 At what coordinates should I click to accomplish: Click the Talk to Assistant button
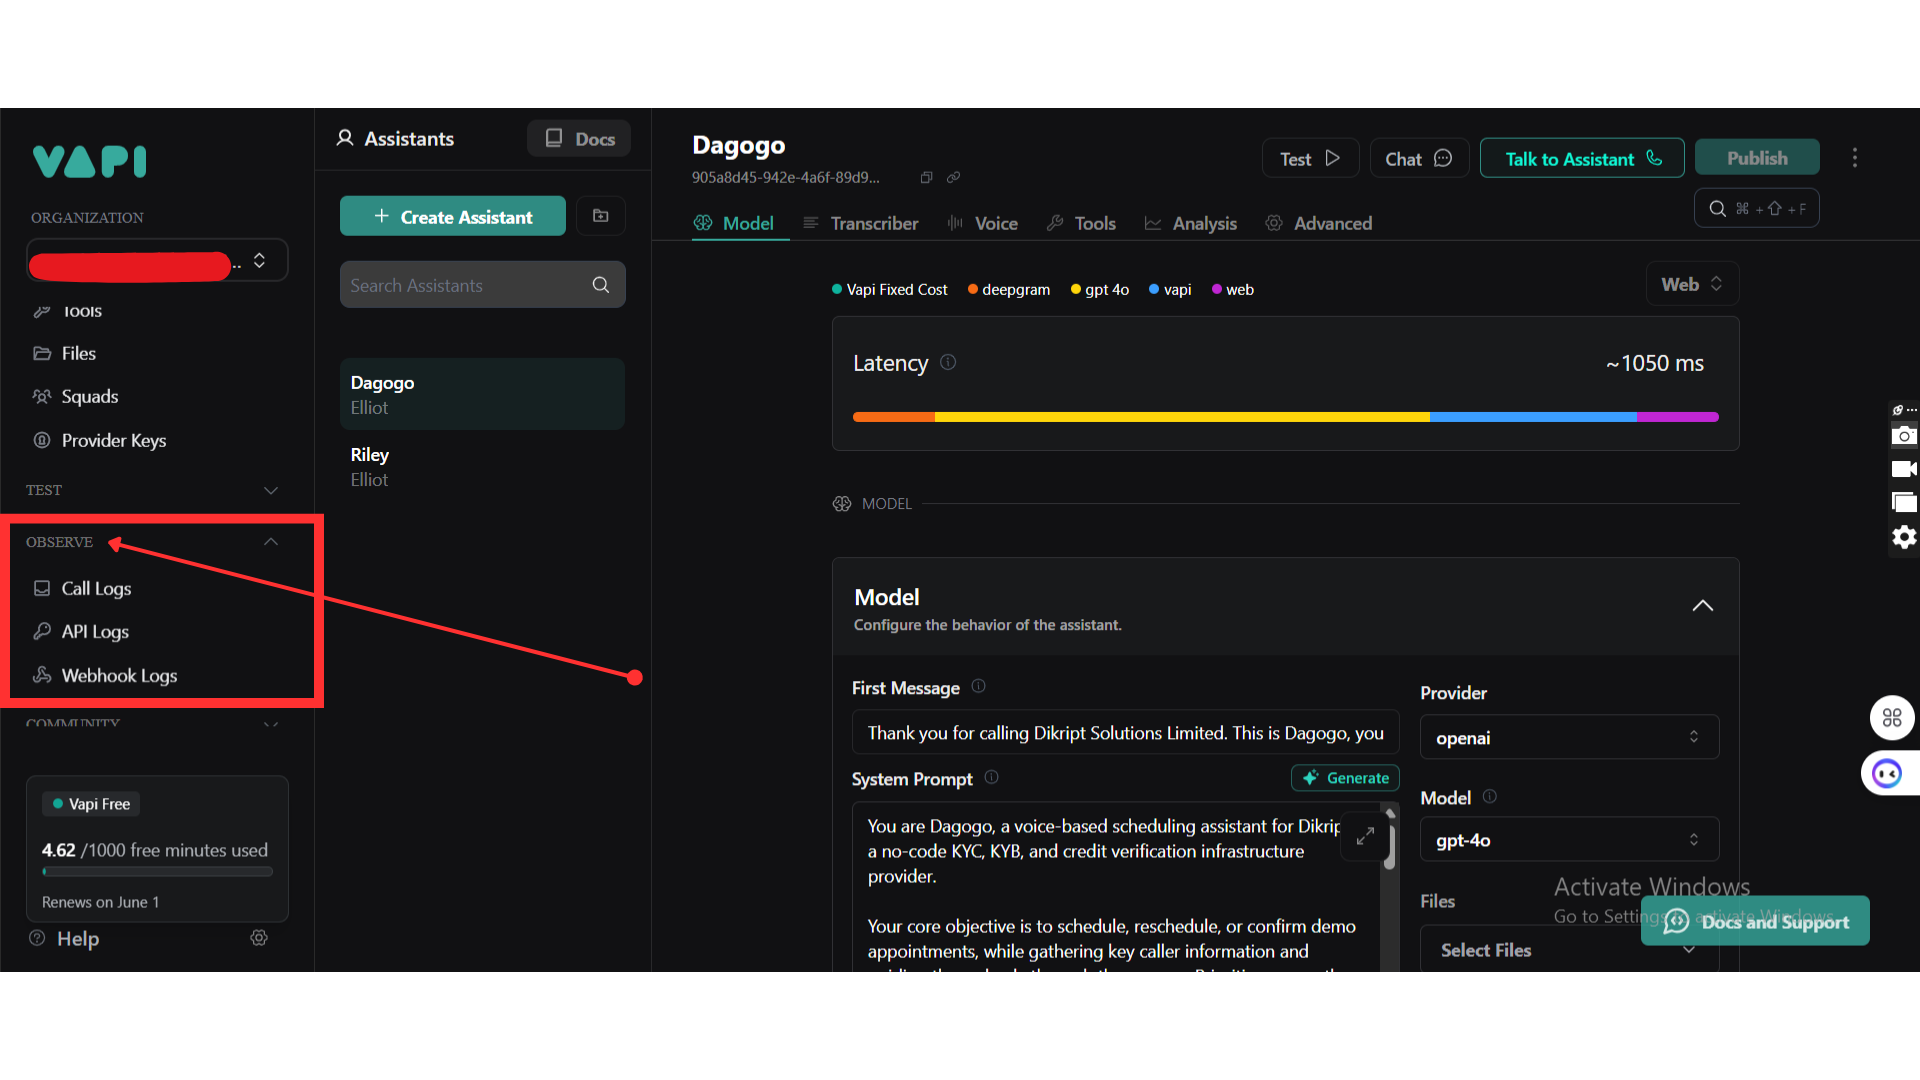1581,159
